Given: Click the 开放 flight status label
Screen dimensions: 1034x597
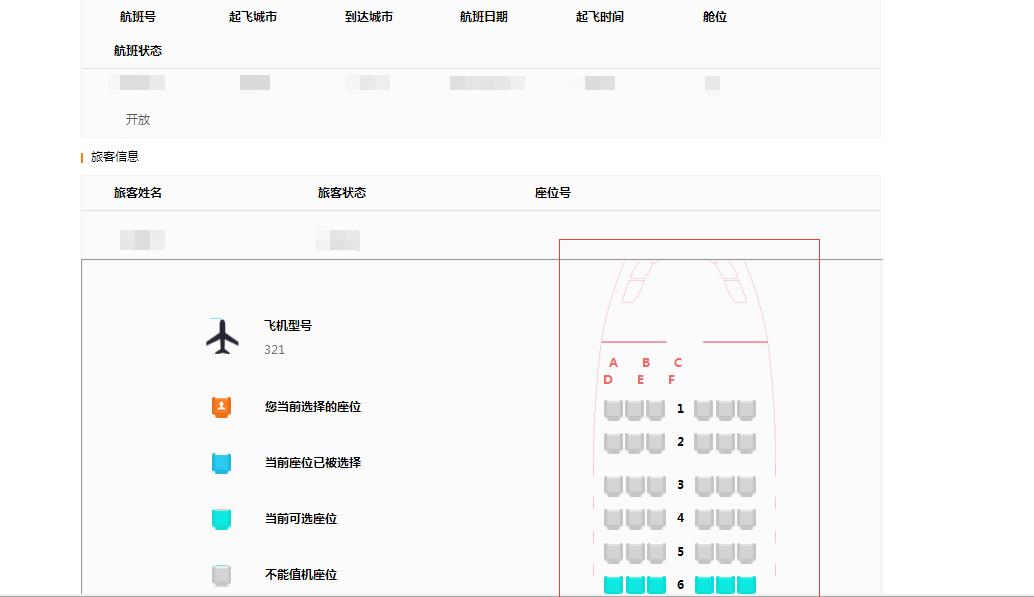Looking at the screenshot, I should point(138,119).
